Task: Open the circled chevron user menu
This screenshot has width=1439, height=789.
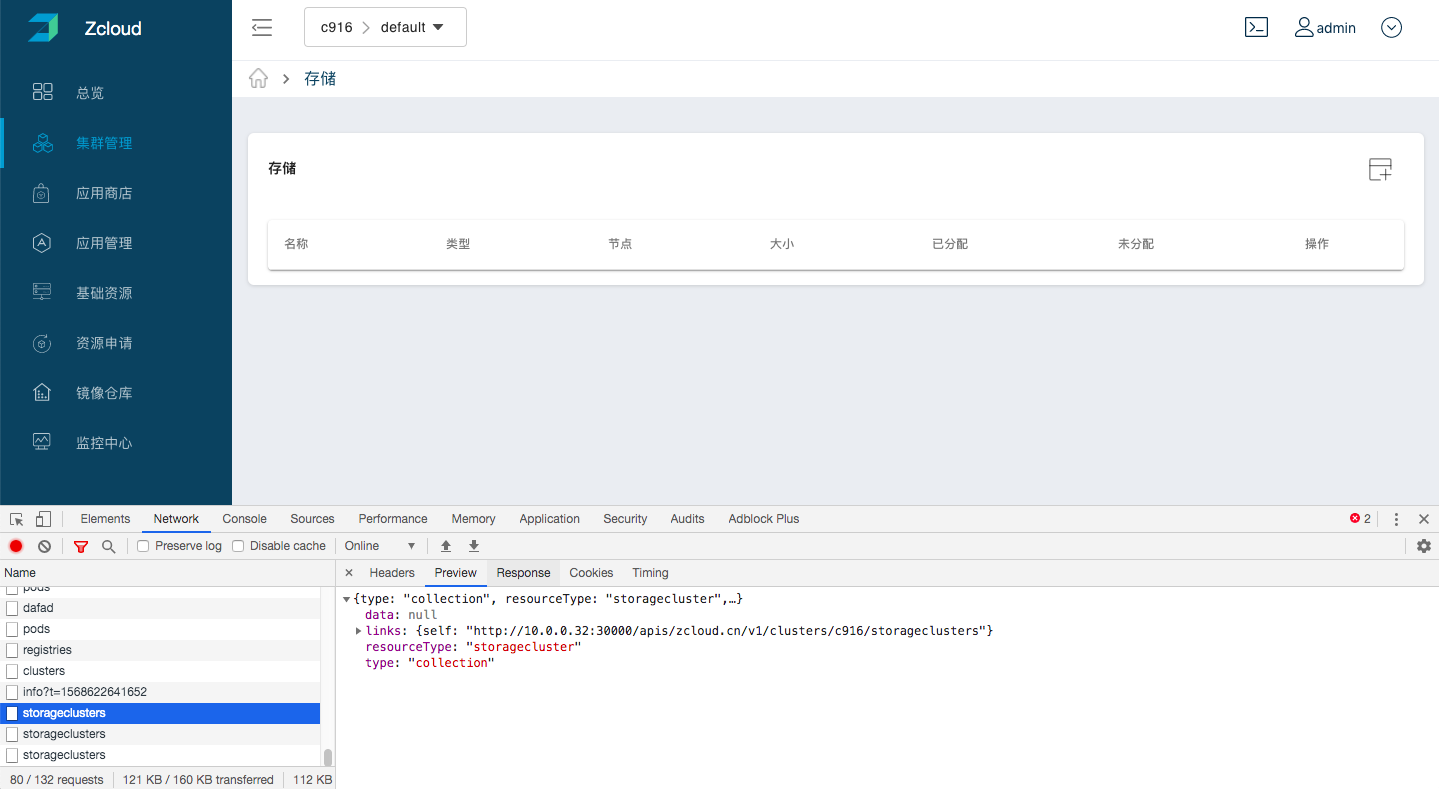Action: [1391, 27]
